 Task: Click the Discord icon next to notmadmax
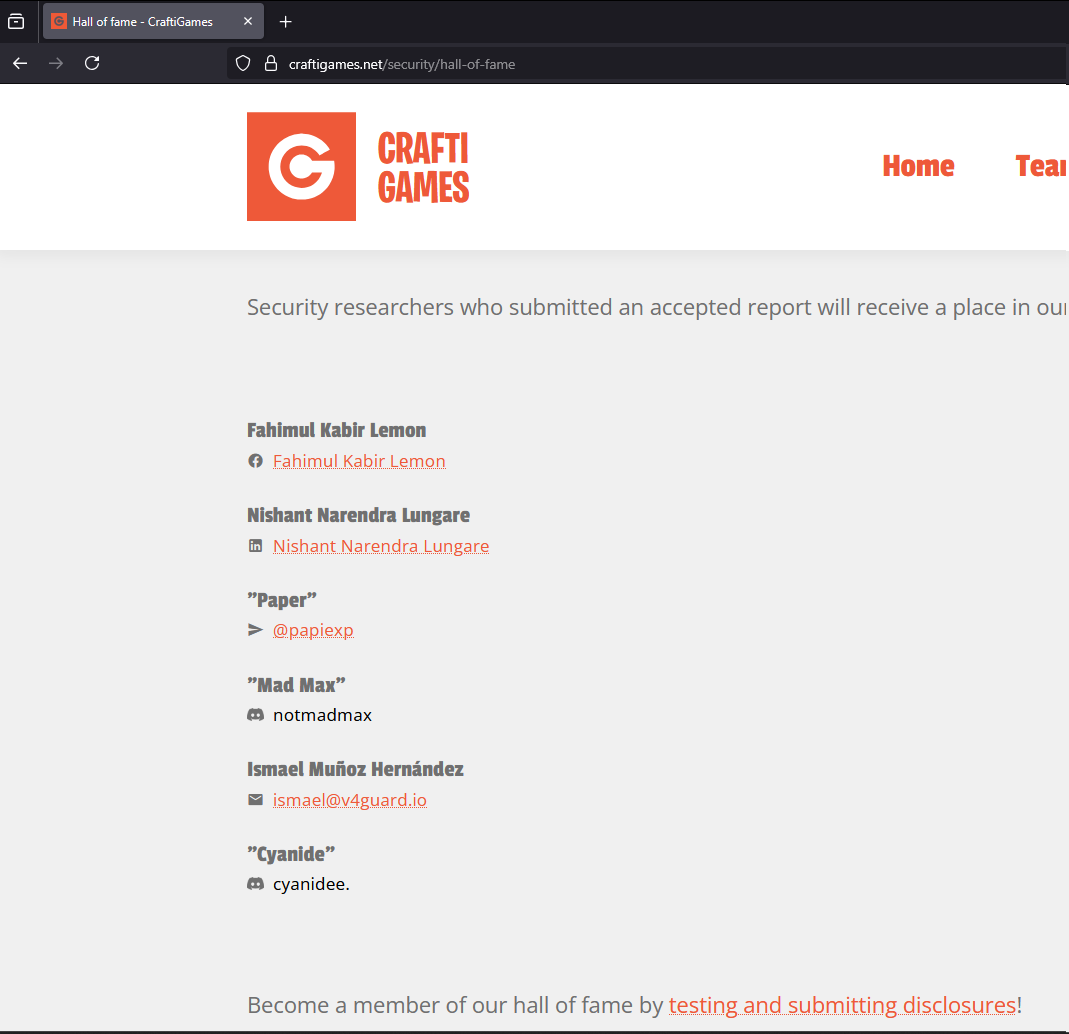pyautogui.click(x=256, y=715)
